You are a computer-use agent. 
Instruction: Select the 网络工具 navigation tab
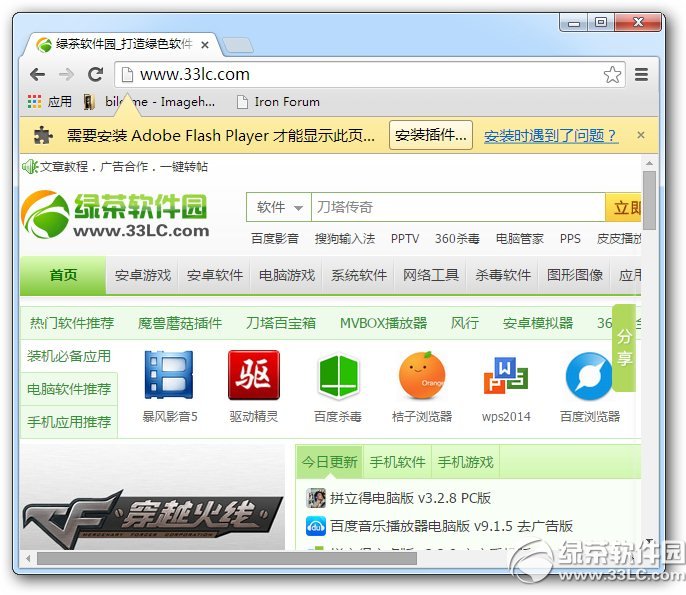point(430,275)
